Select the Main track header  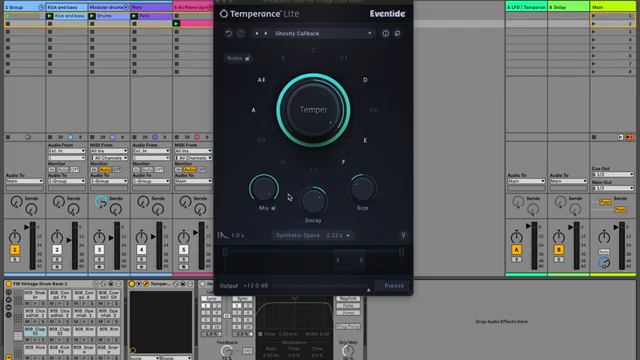613,7
